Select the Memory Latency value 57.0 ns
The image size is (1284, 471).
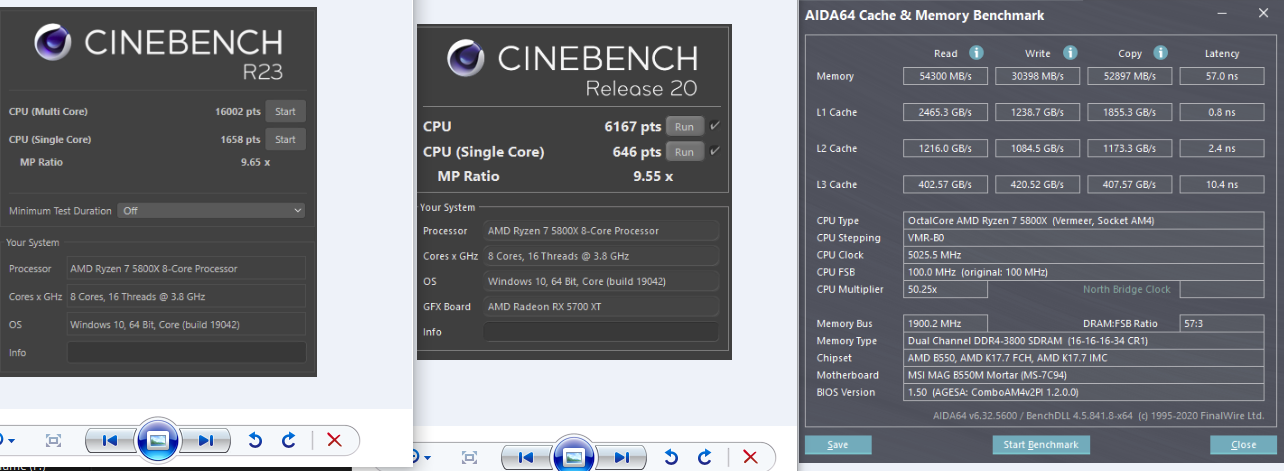(x=1222, y=76)
